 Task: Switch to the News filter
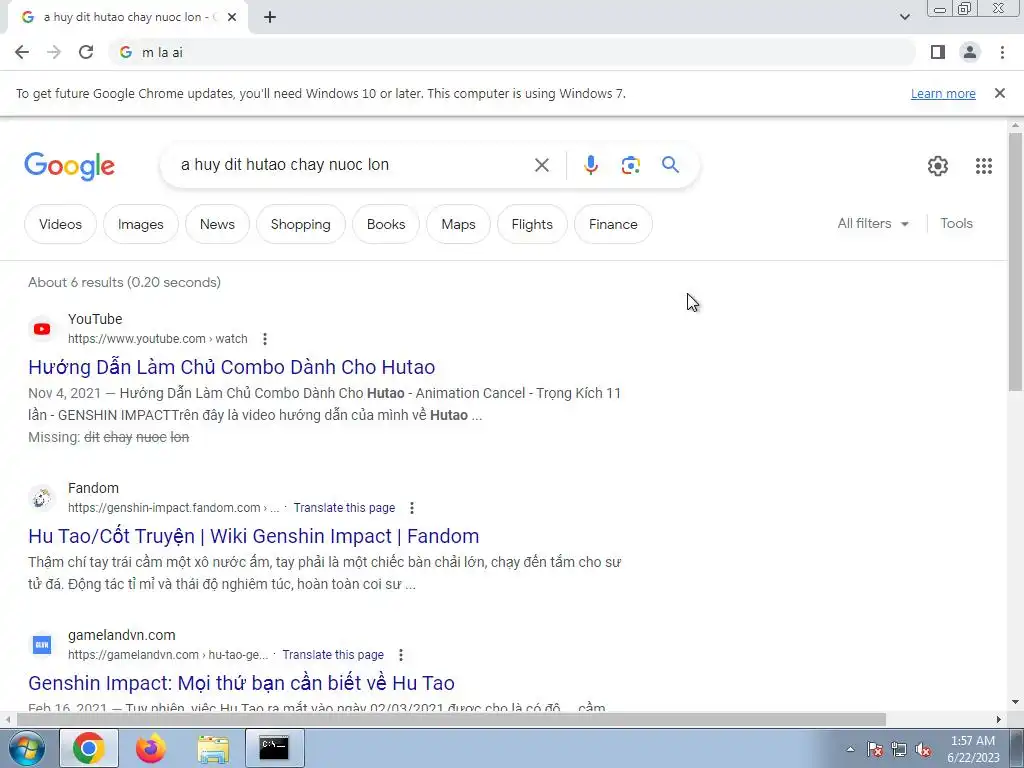click(x=217, y=224)
